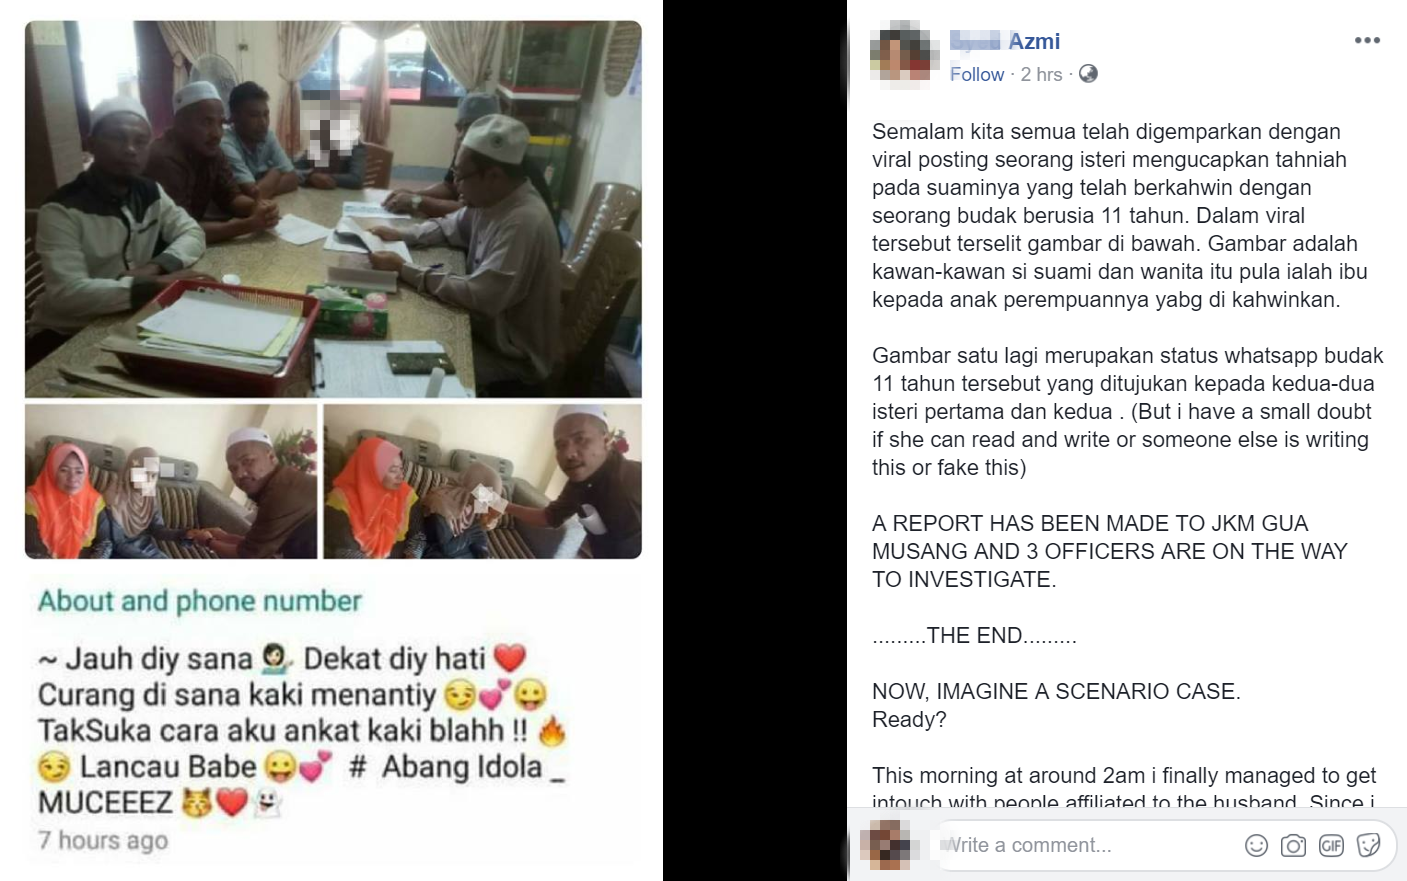Follow the poster Azmi
Screen dimensions: 1407x881
(976, 74)
